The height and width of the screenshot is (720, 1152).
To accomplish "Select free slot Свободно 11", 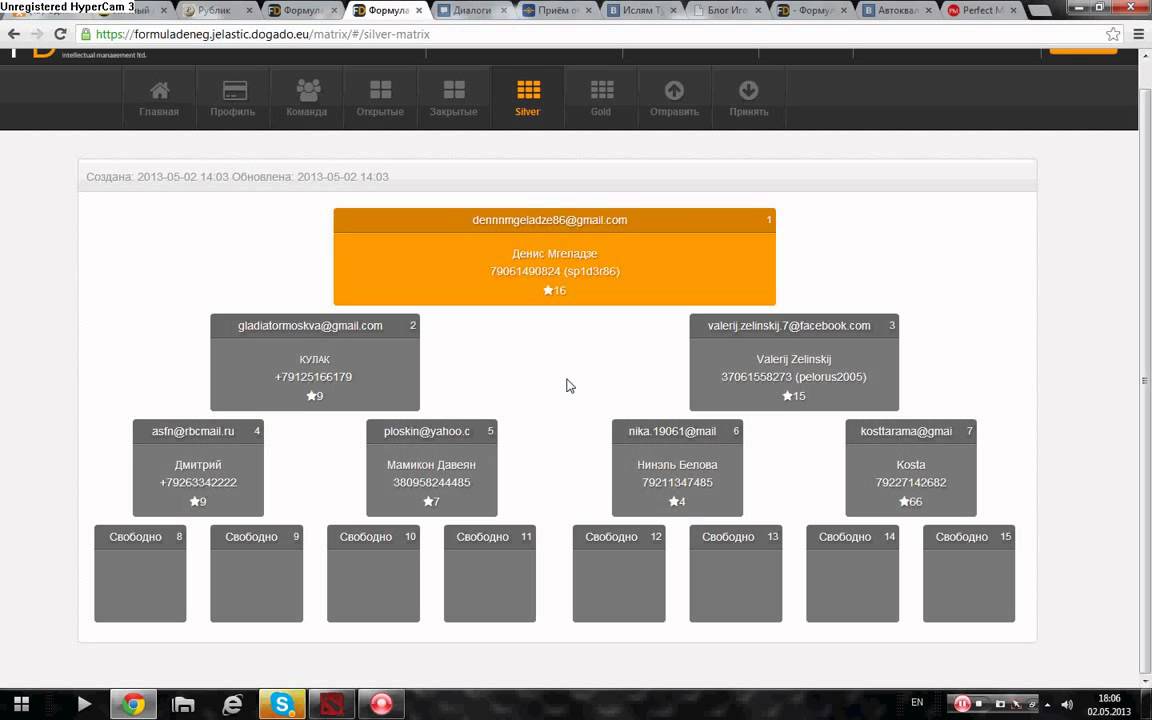I will pyautogui.click(x=490, y=573).
